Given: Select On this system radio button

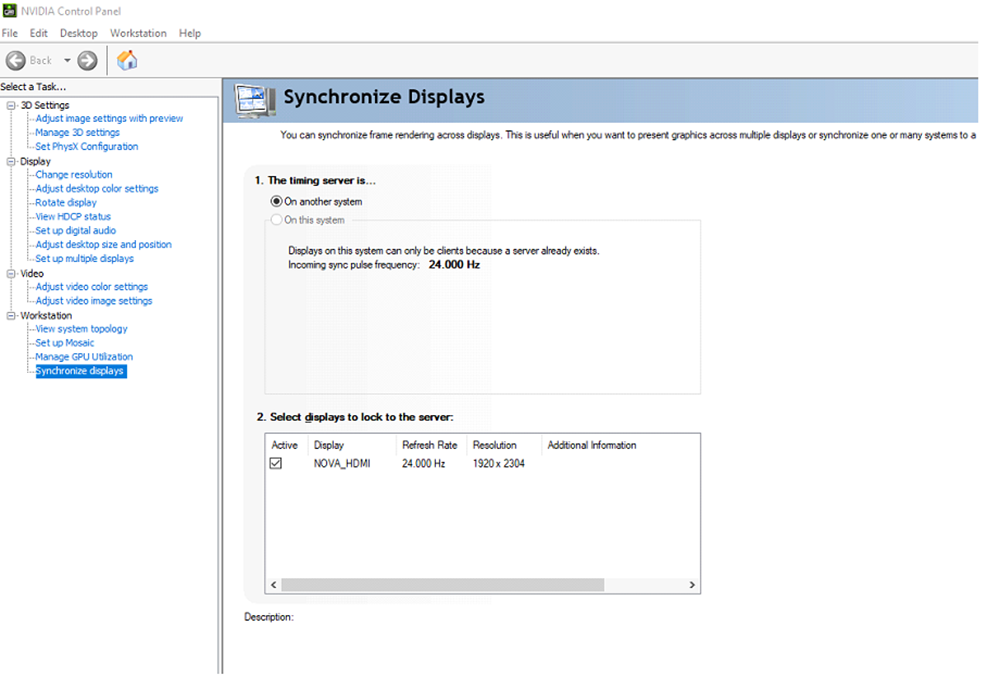Looking at the screenshot, I should (x=276, y=220).
